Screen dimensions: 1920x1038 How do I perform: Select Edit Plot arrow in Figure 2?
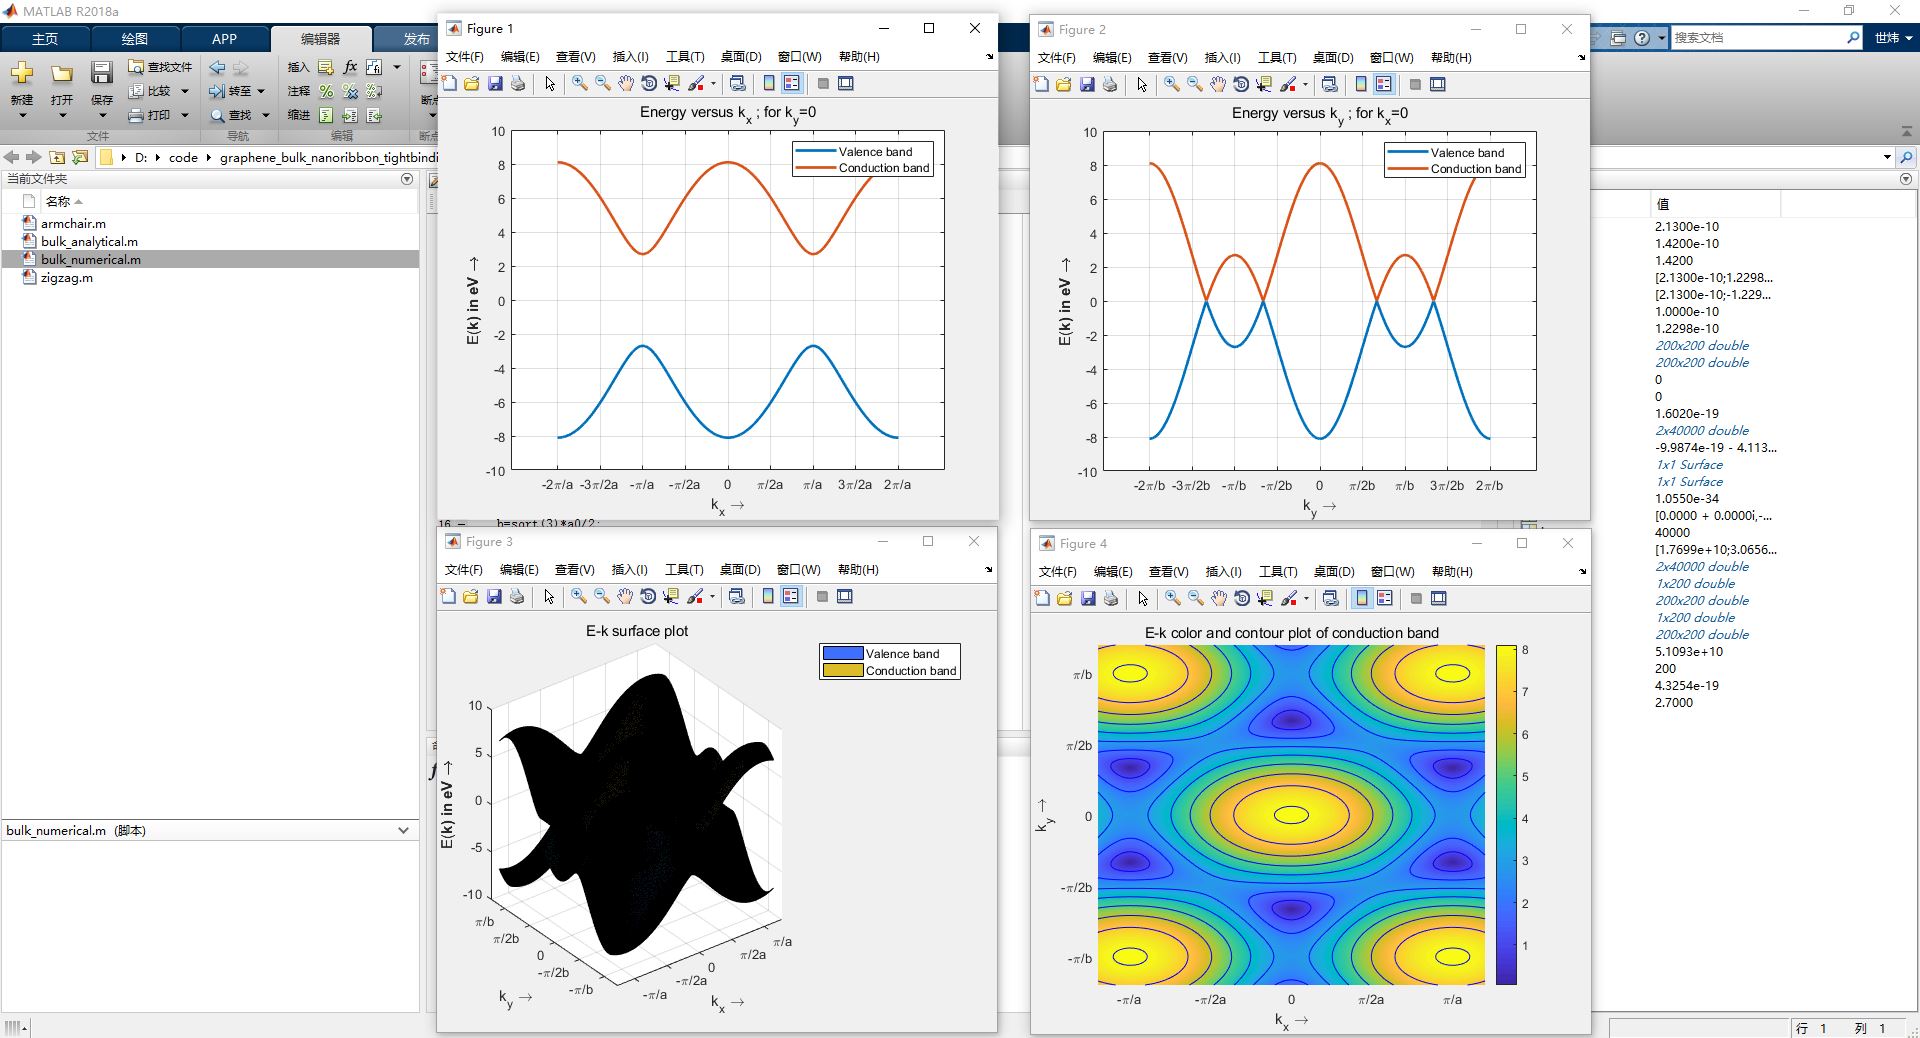tap(1142, 85)
